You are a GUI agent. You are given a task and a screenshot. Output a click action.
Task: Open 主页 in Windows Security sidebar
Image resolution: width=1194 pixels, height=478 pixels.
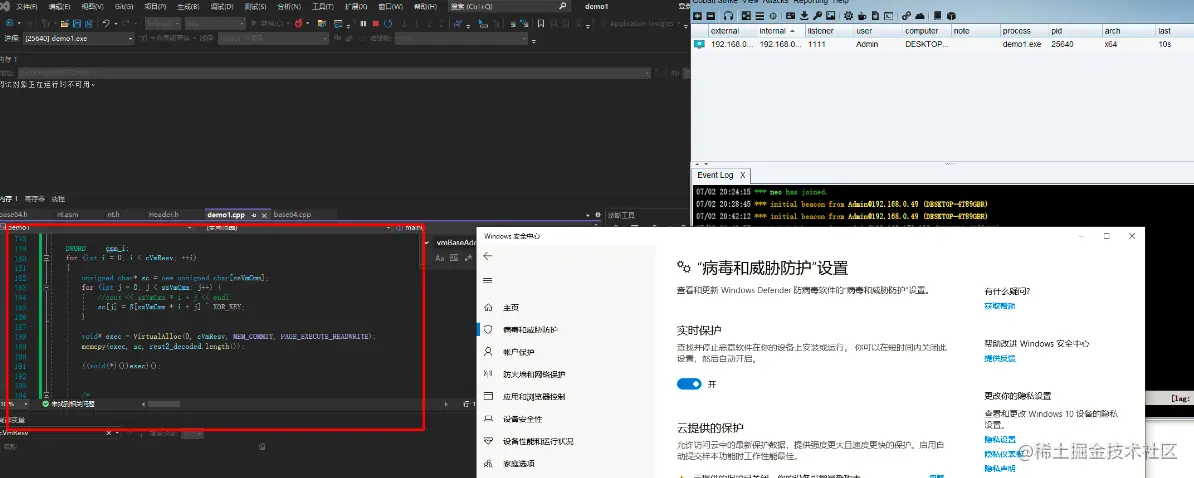pyautogui.click(x=510, y=308)
